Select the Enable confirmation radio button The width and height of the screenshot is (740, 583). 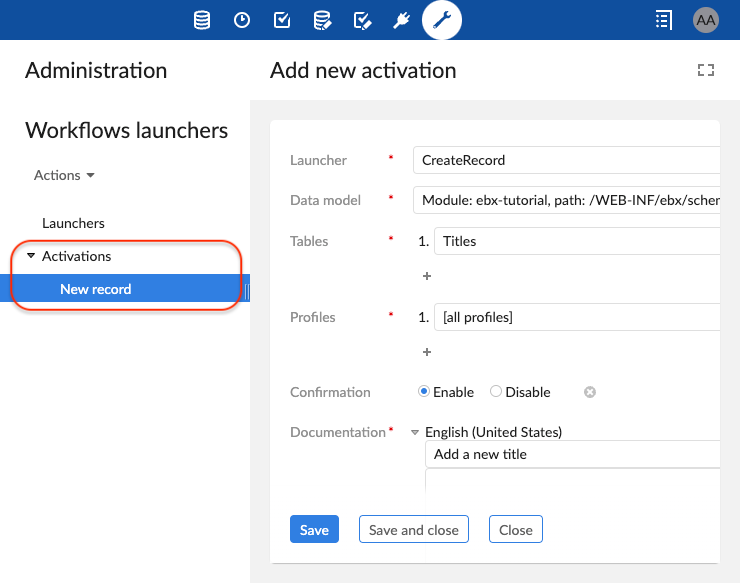pos(424,392)
